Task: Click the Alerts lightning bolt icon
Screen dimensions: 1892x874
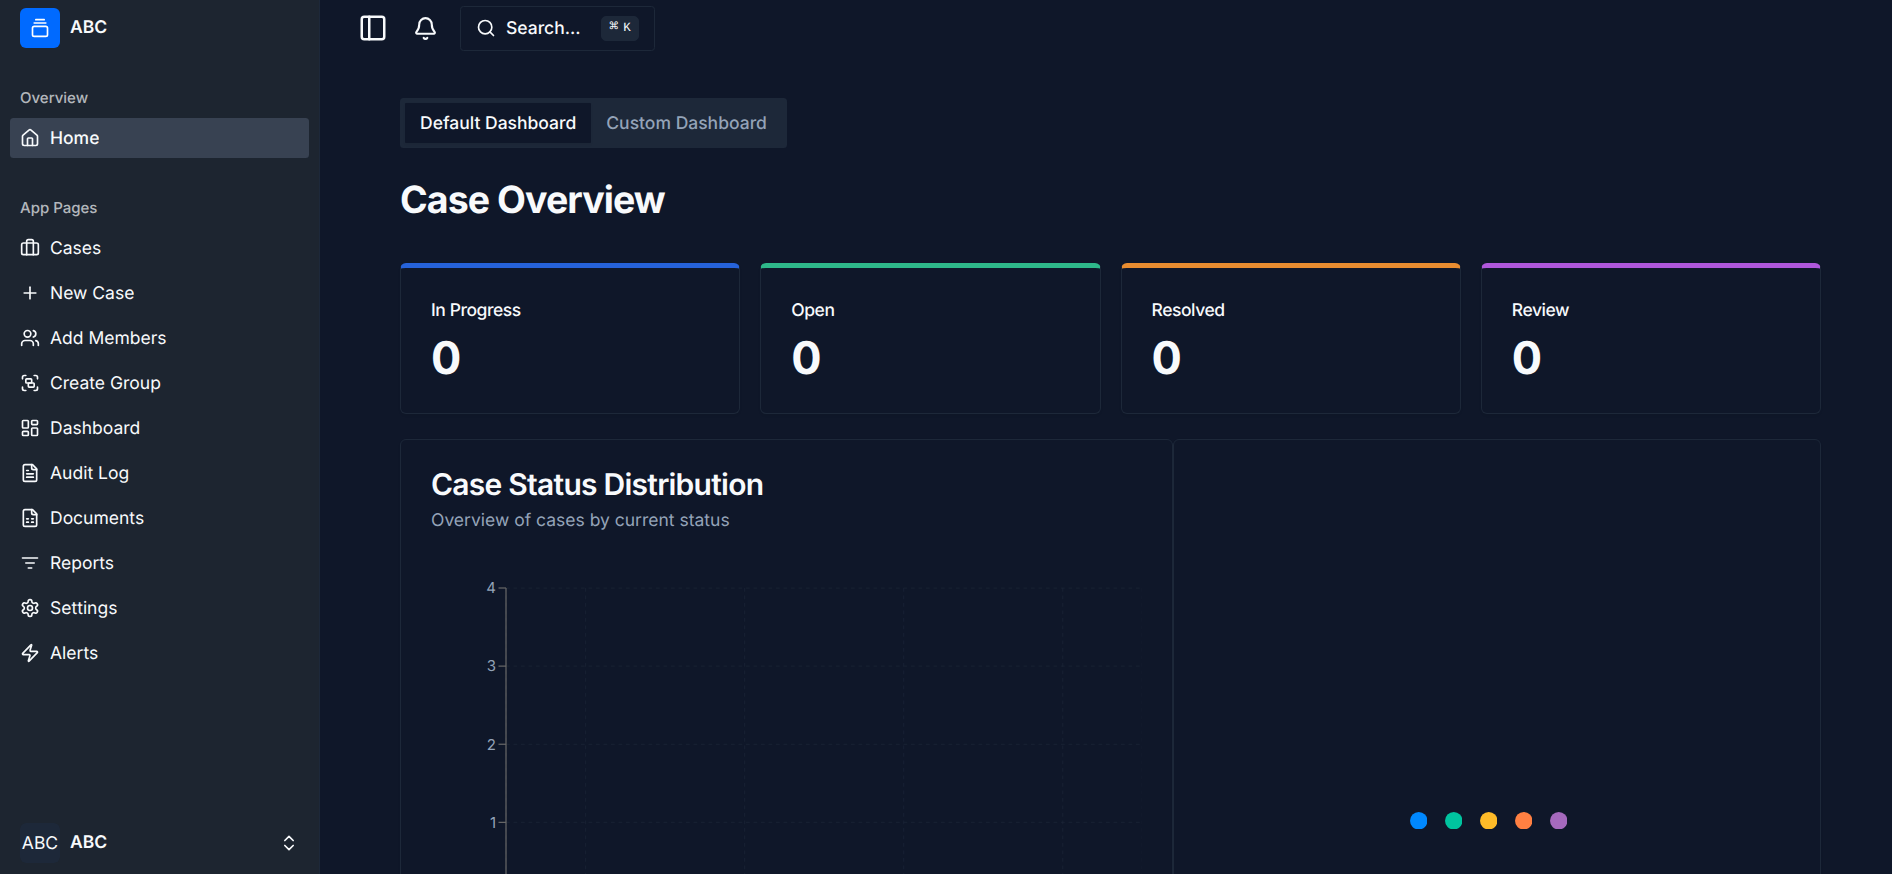Action: [x=30, y=653]
